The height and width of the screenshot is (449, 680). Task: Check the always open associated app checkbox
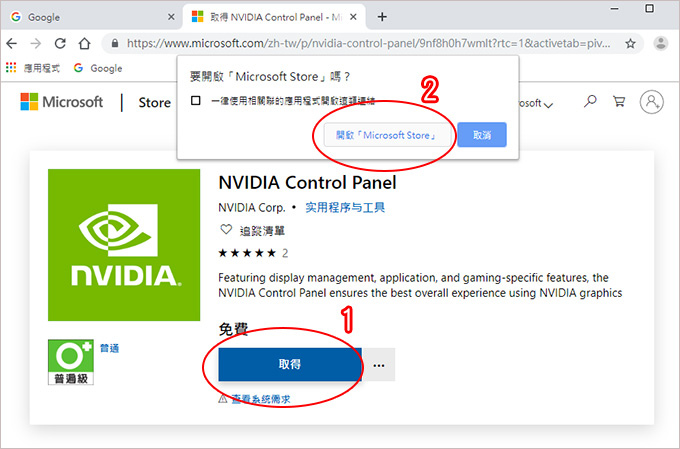pos(196,101)
